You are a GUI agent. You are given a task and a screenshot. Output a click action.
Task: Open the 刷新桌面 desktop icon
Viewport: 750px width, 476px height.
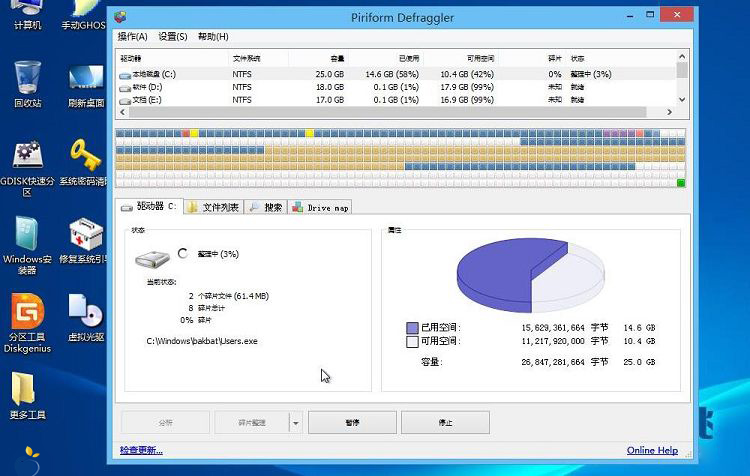click(x=86, y=85)
